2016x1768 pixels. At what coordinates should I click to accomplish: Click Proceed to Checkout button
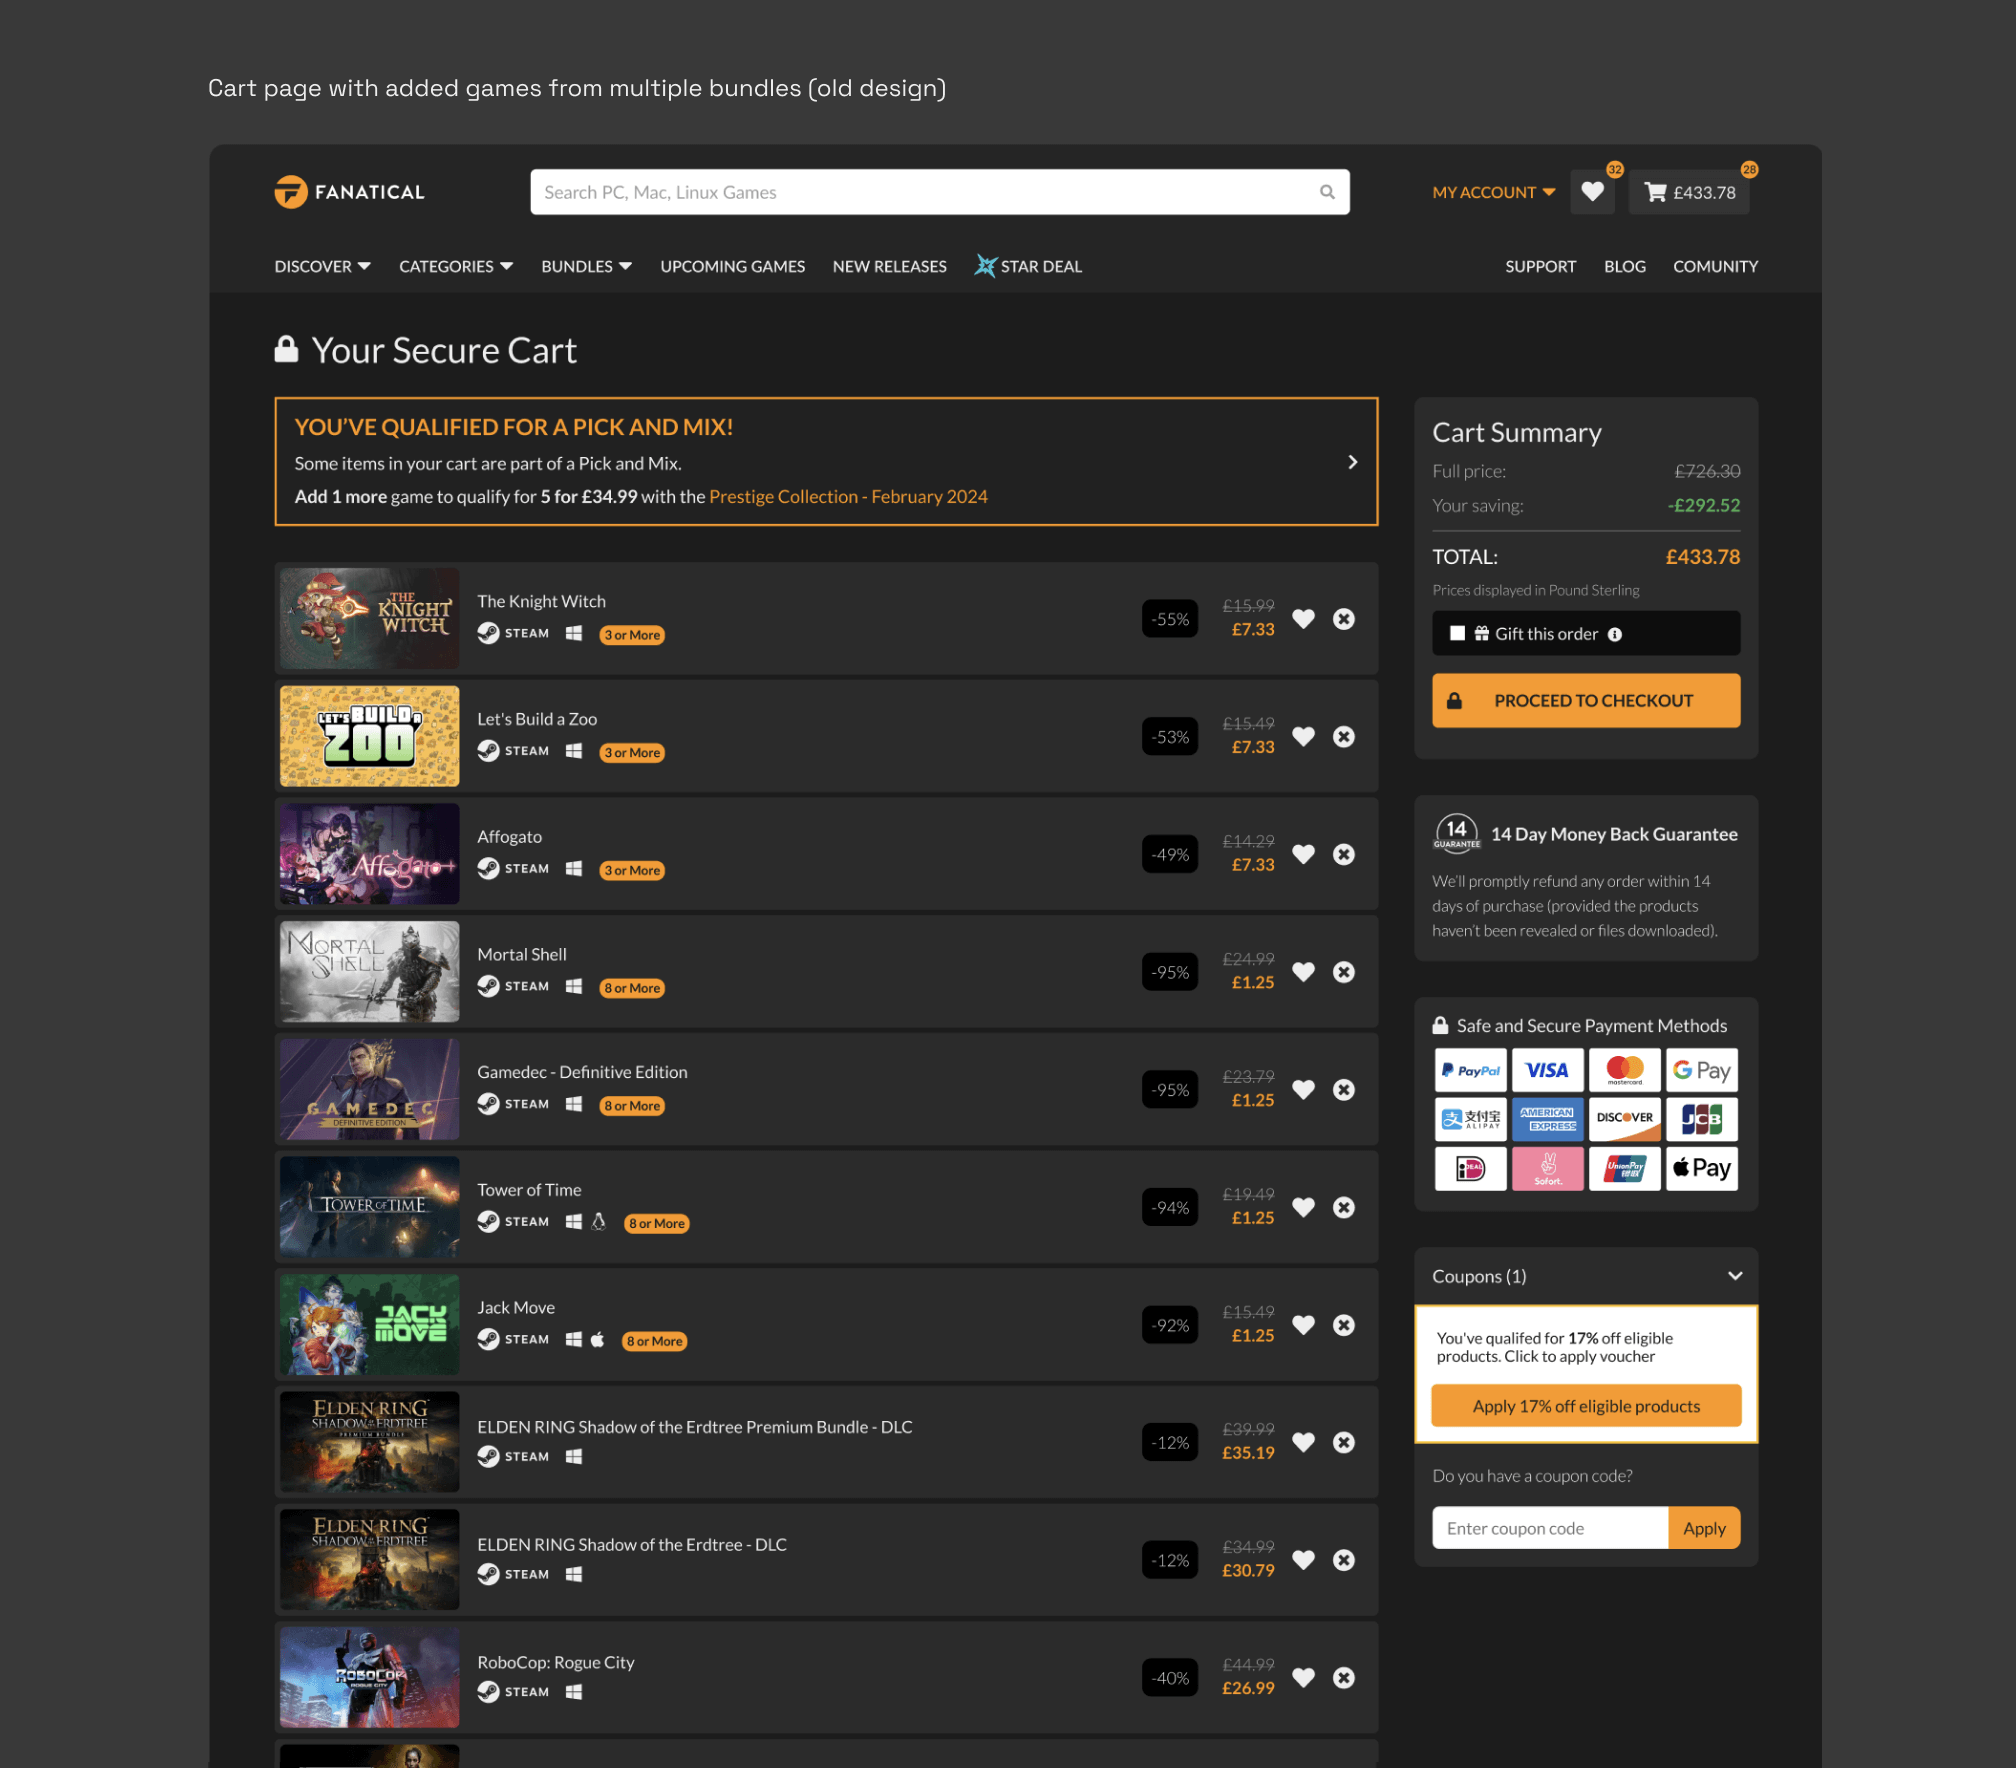click(1586, 700)
